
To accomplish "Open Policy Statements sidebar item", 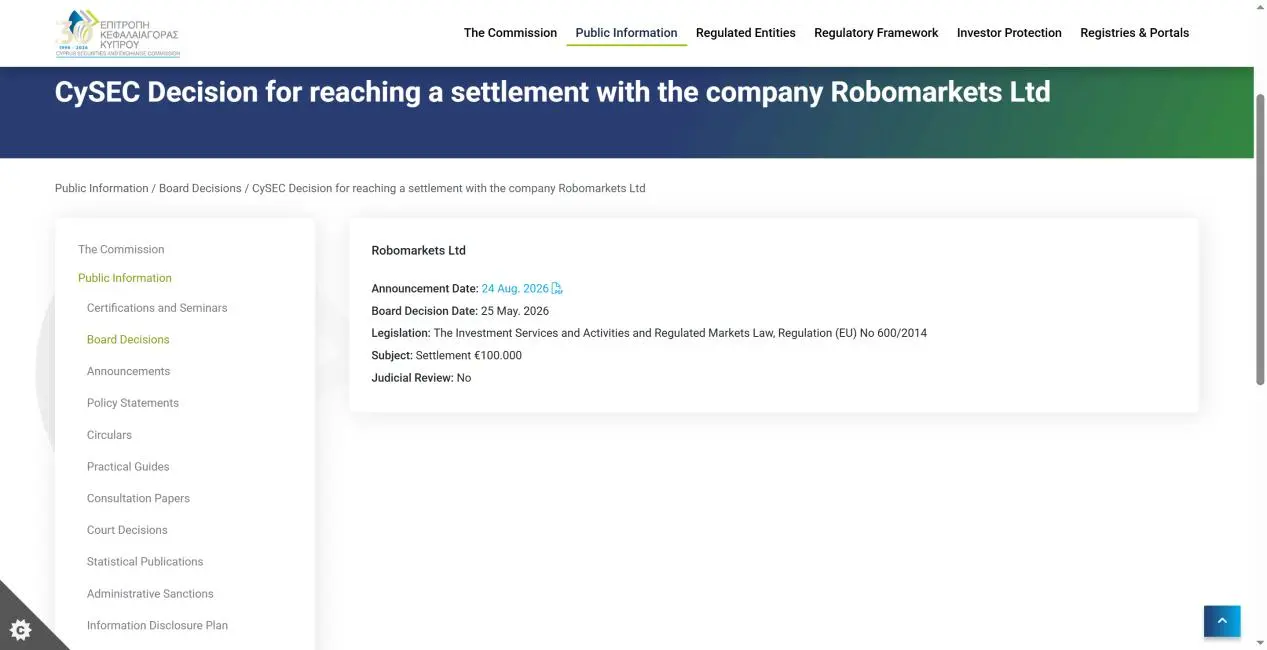I will click(133, 403).
